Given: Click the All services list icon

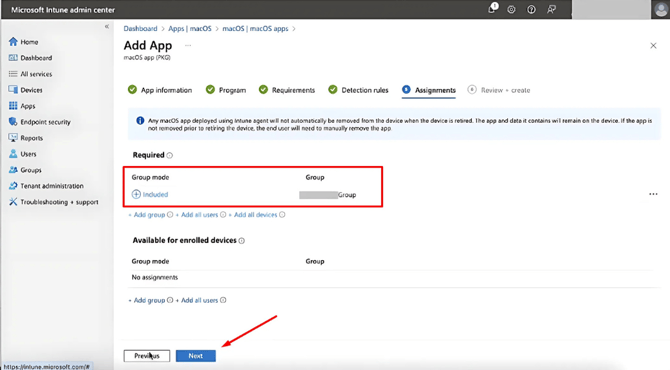Looking at the screenshot, I should pos(13,74).
